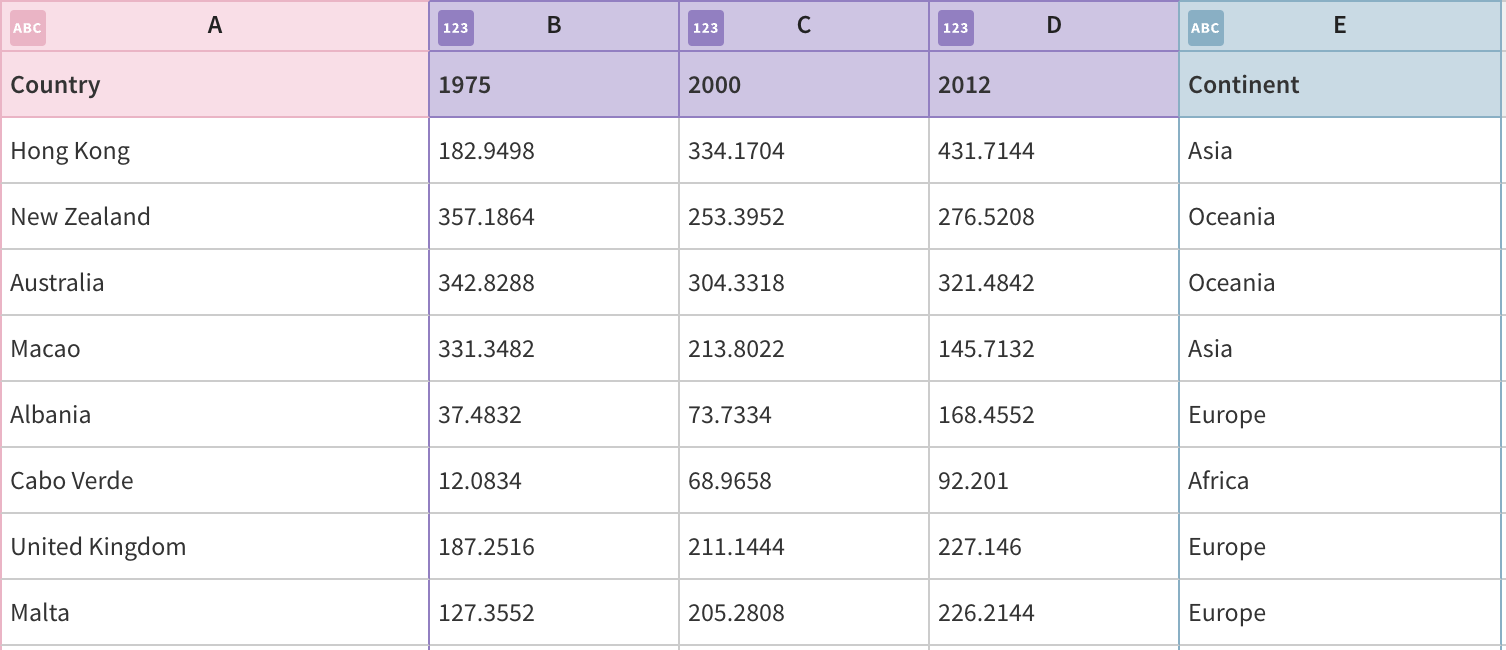Viewport: 1506px width, 650px height.
Task: Click the Continent header cell
Action: [1340, 85]
